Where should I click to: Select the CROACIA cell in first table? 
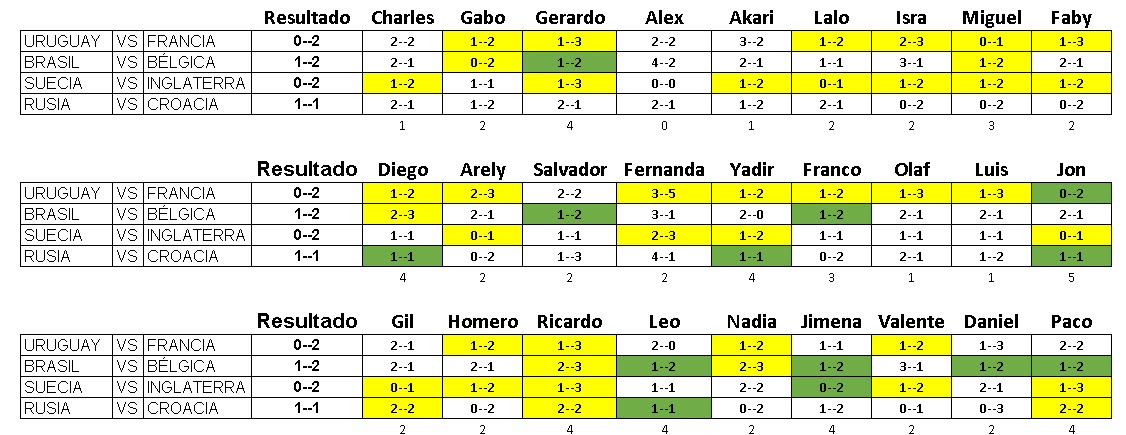click(197, 104)
